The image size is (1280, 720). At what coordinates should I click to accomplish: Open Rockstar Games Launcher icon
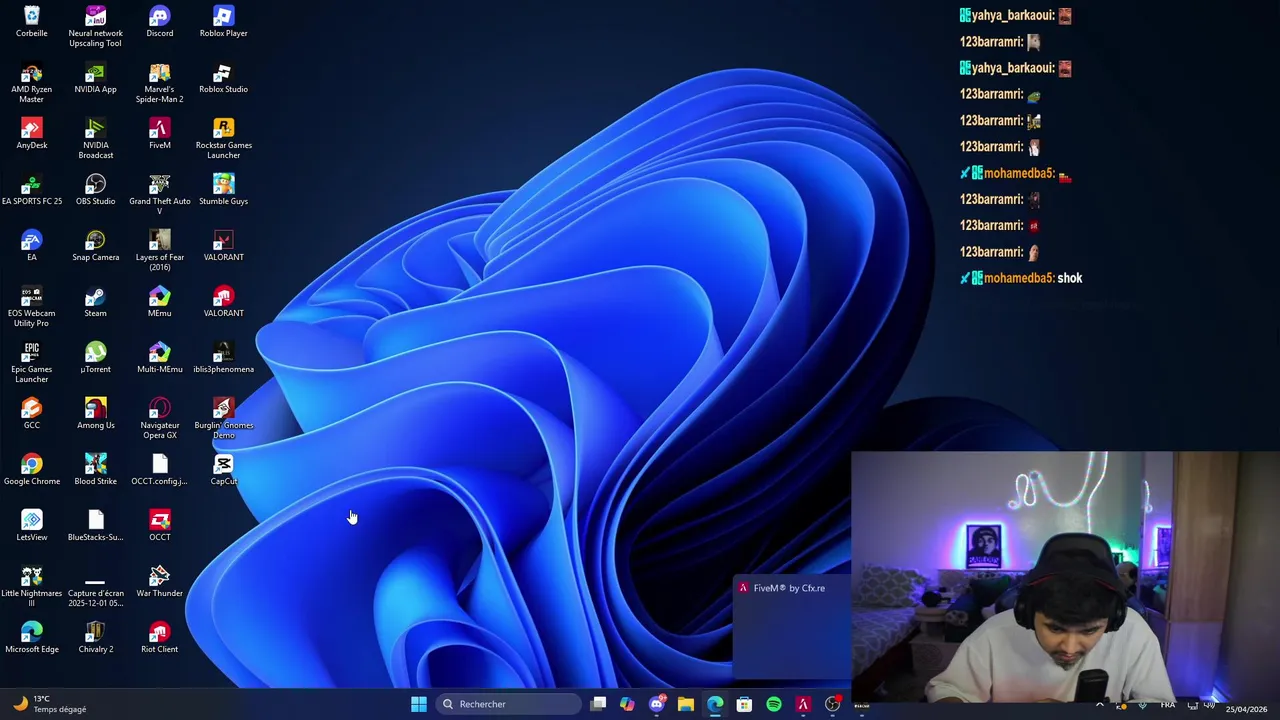223,139
